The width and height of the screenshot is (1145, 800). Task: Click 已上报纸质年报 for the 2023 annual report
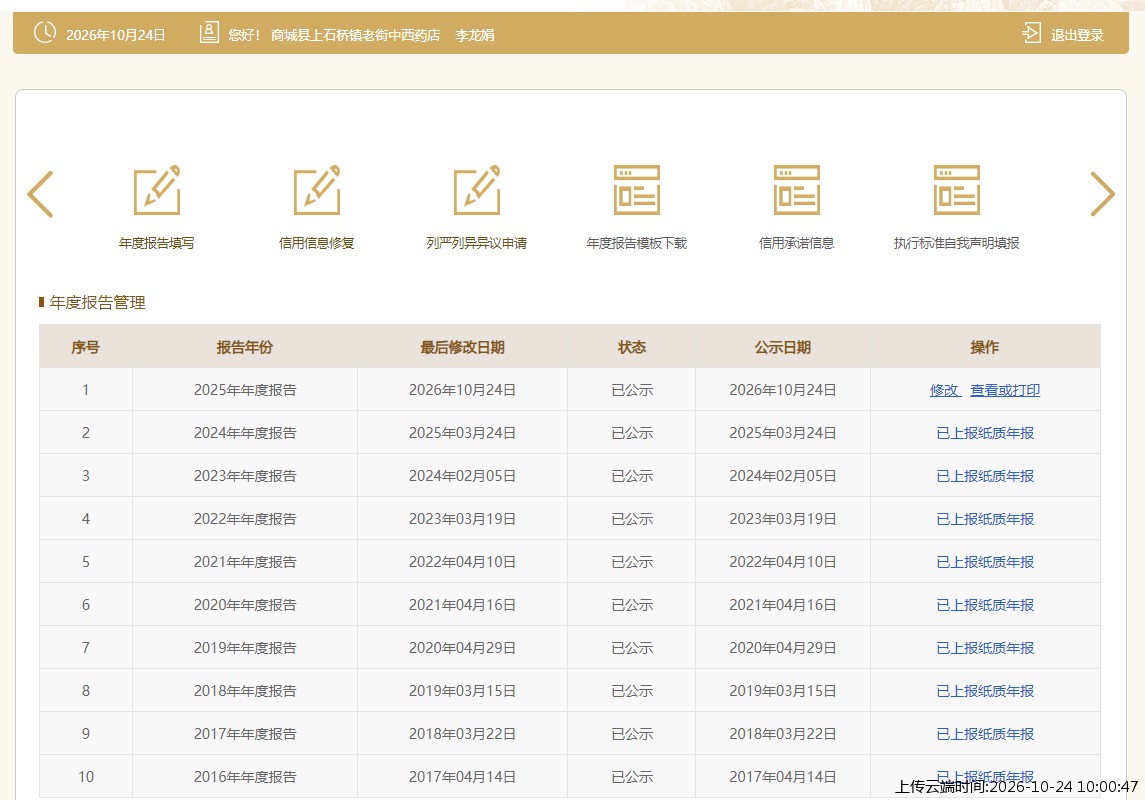point(985,477)
